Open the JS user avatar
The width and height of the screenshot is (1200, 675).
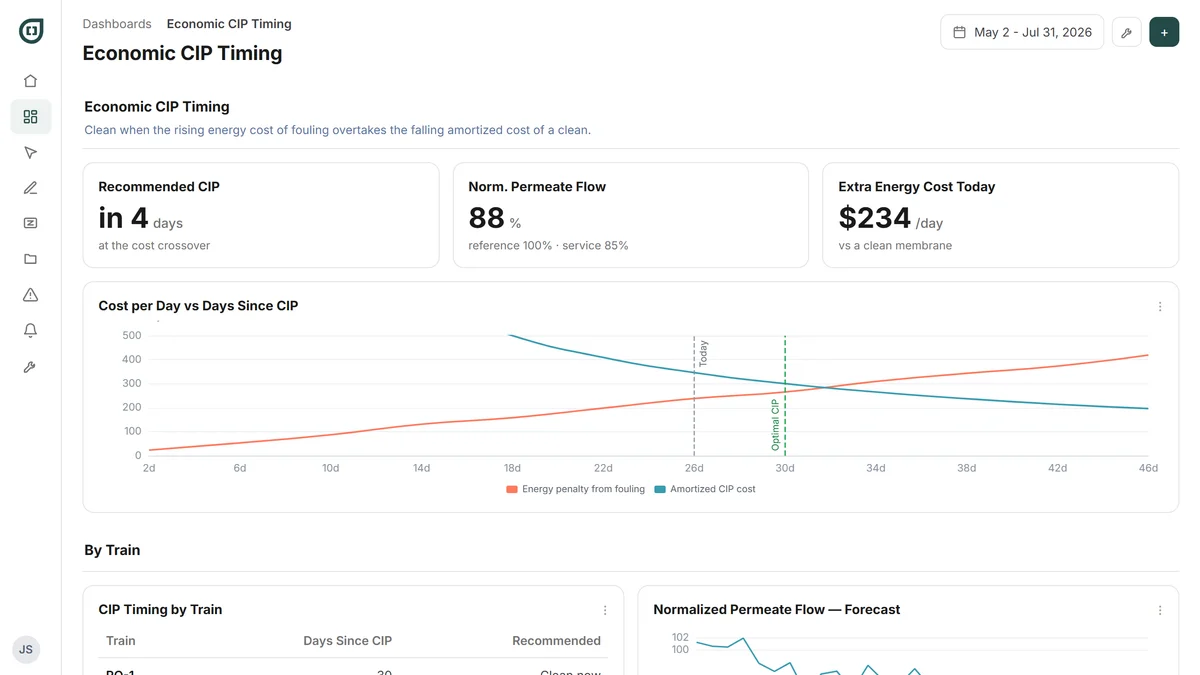tap(26, 649)
